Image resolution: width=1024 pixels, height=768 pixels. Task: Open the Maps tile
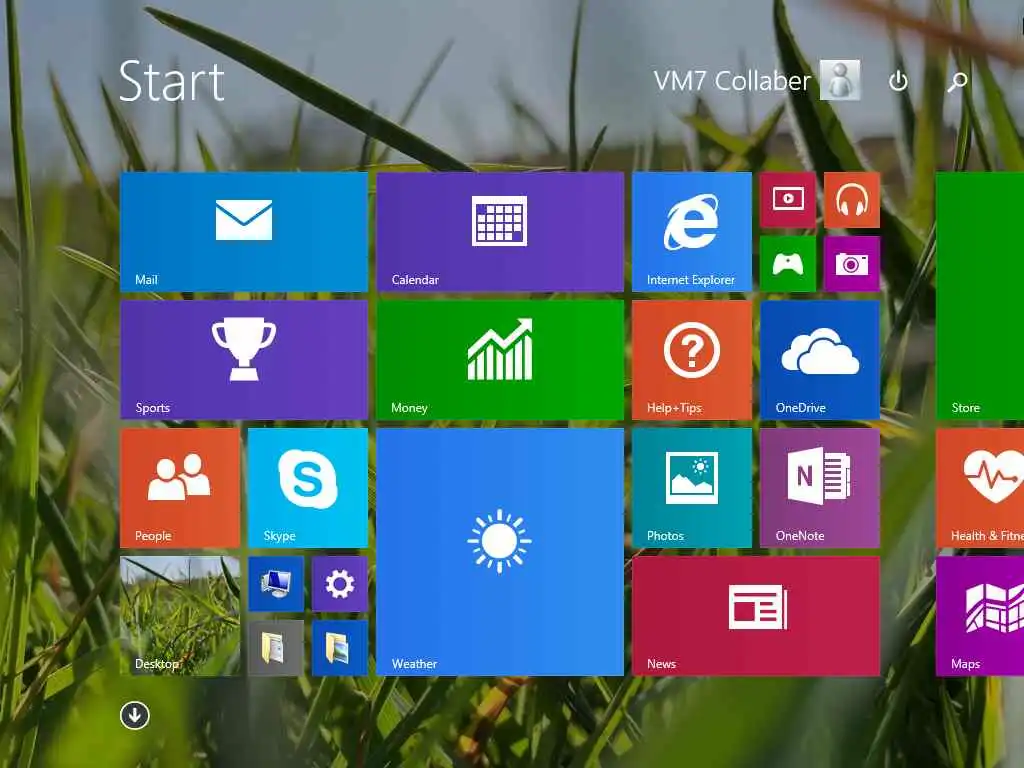coord(980,616)
